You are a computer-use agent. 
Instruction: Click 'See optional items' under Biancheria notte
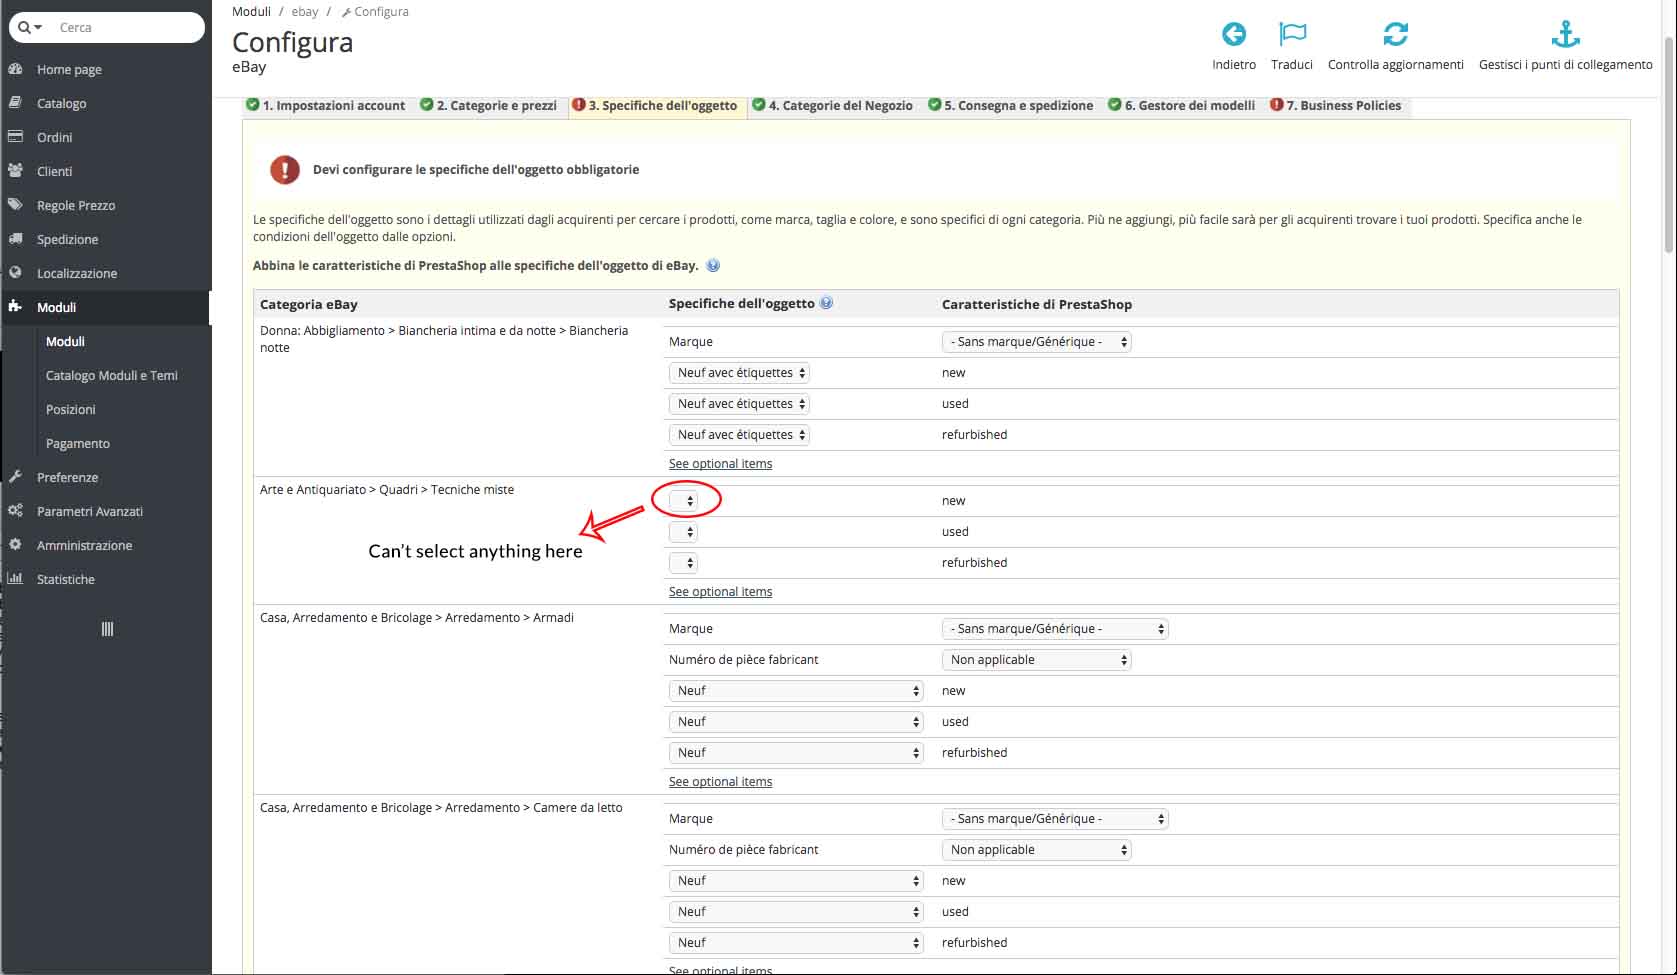(x=720, y=464)
